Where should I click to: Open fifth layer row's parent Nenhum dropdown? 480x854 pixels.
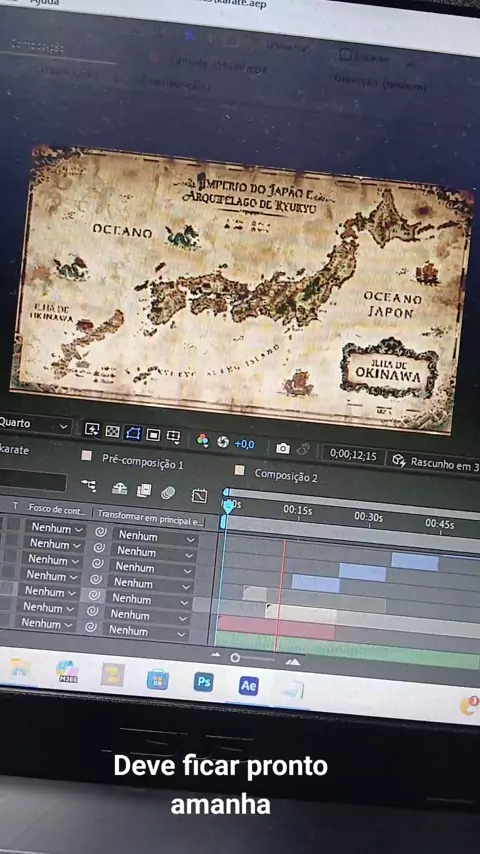[150, 600]
